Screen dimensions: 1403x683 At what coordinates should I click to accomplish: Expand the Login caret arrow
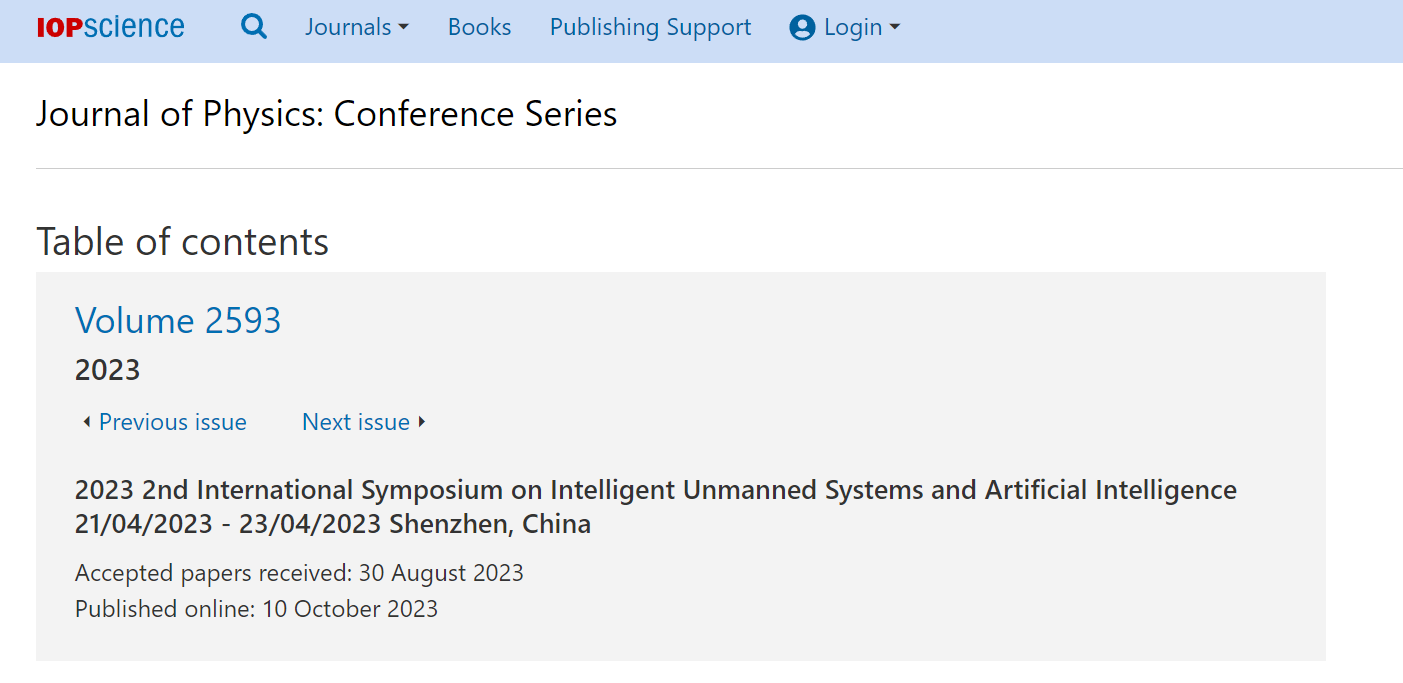point(894,28)
